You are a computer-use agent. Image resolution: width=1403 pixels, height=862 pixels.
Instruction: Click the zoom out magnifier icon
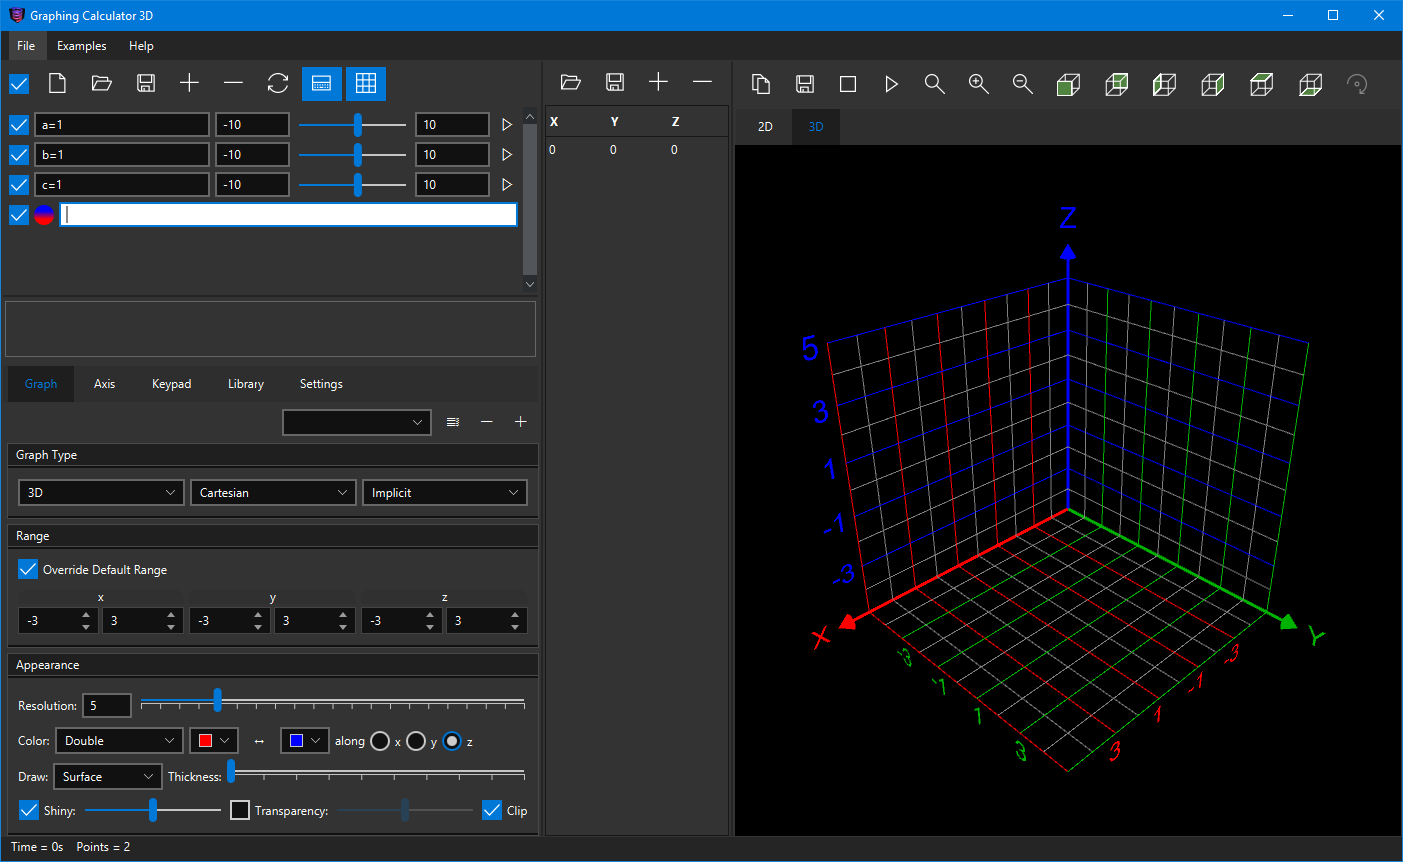point(1022,85)
